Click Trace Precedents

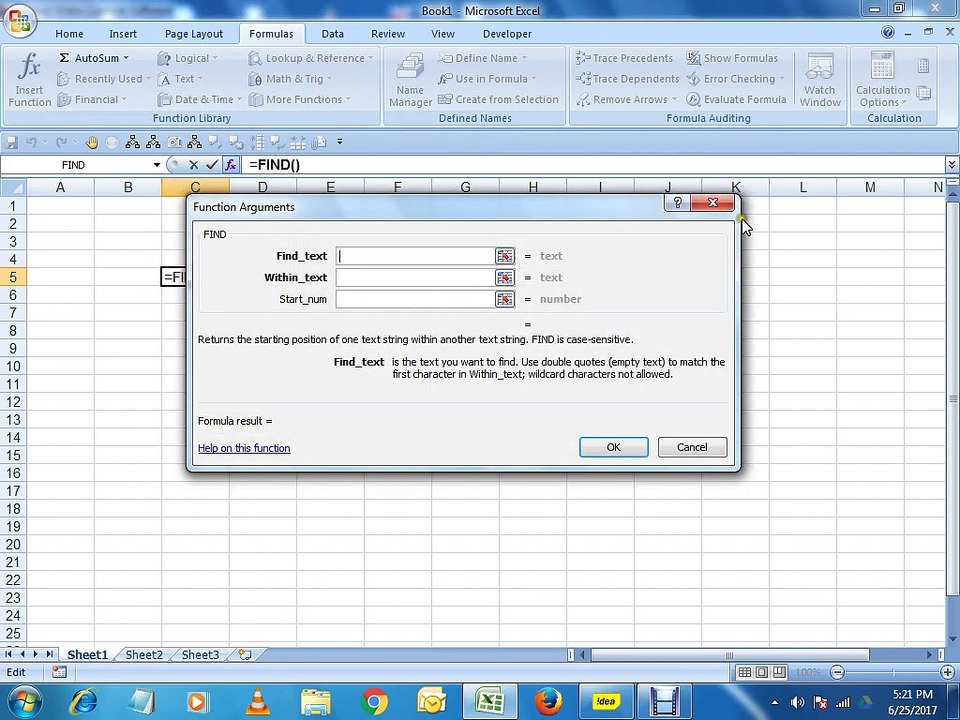624,58
